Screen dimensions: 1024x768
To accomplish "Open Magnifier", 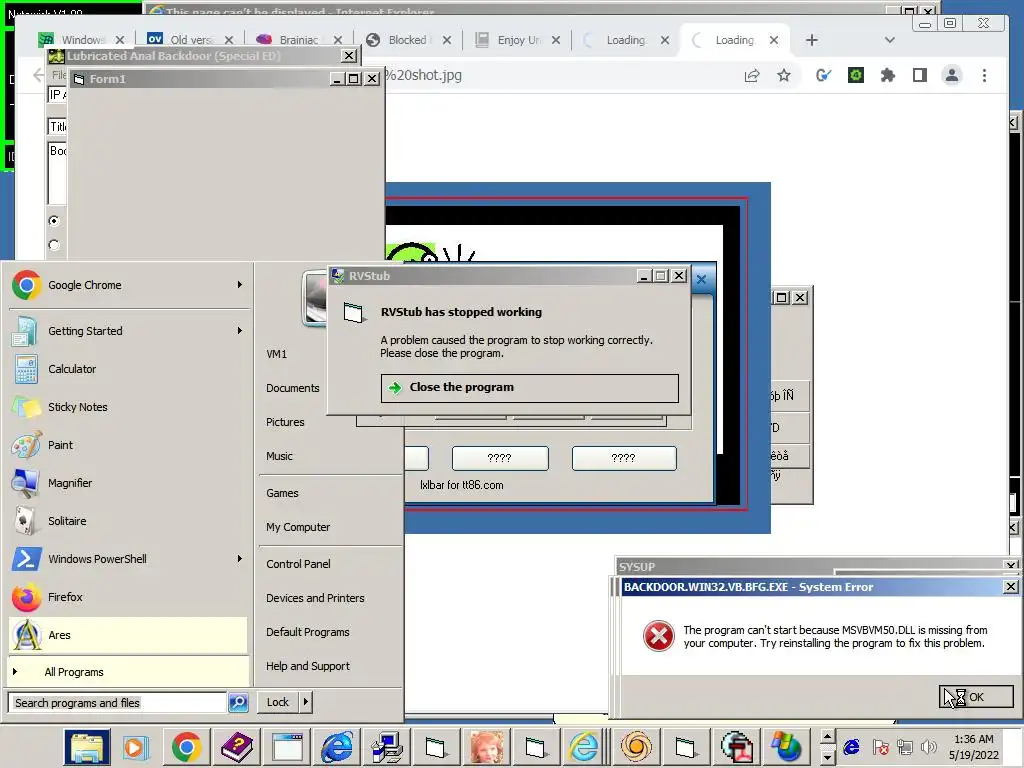I will 127,483.
